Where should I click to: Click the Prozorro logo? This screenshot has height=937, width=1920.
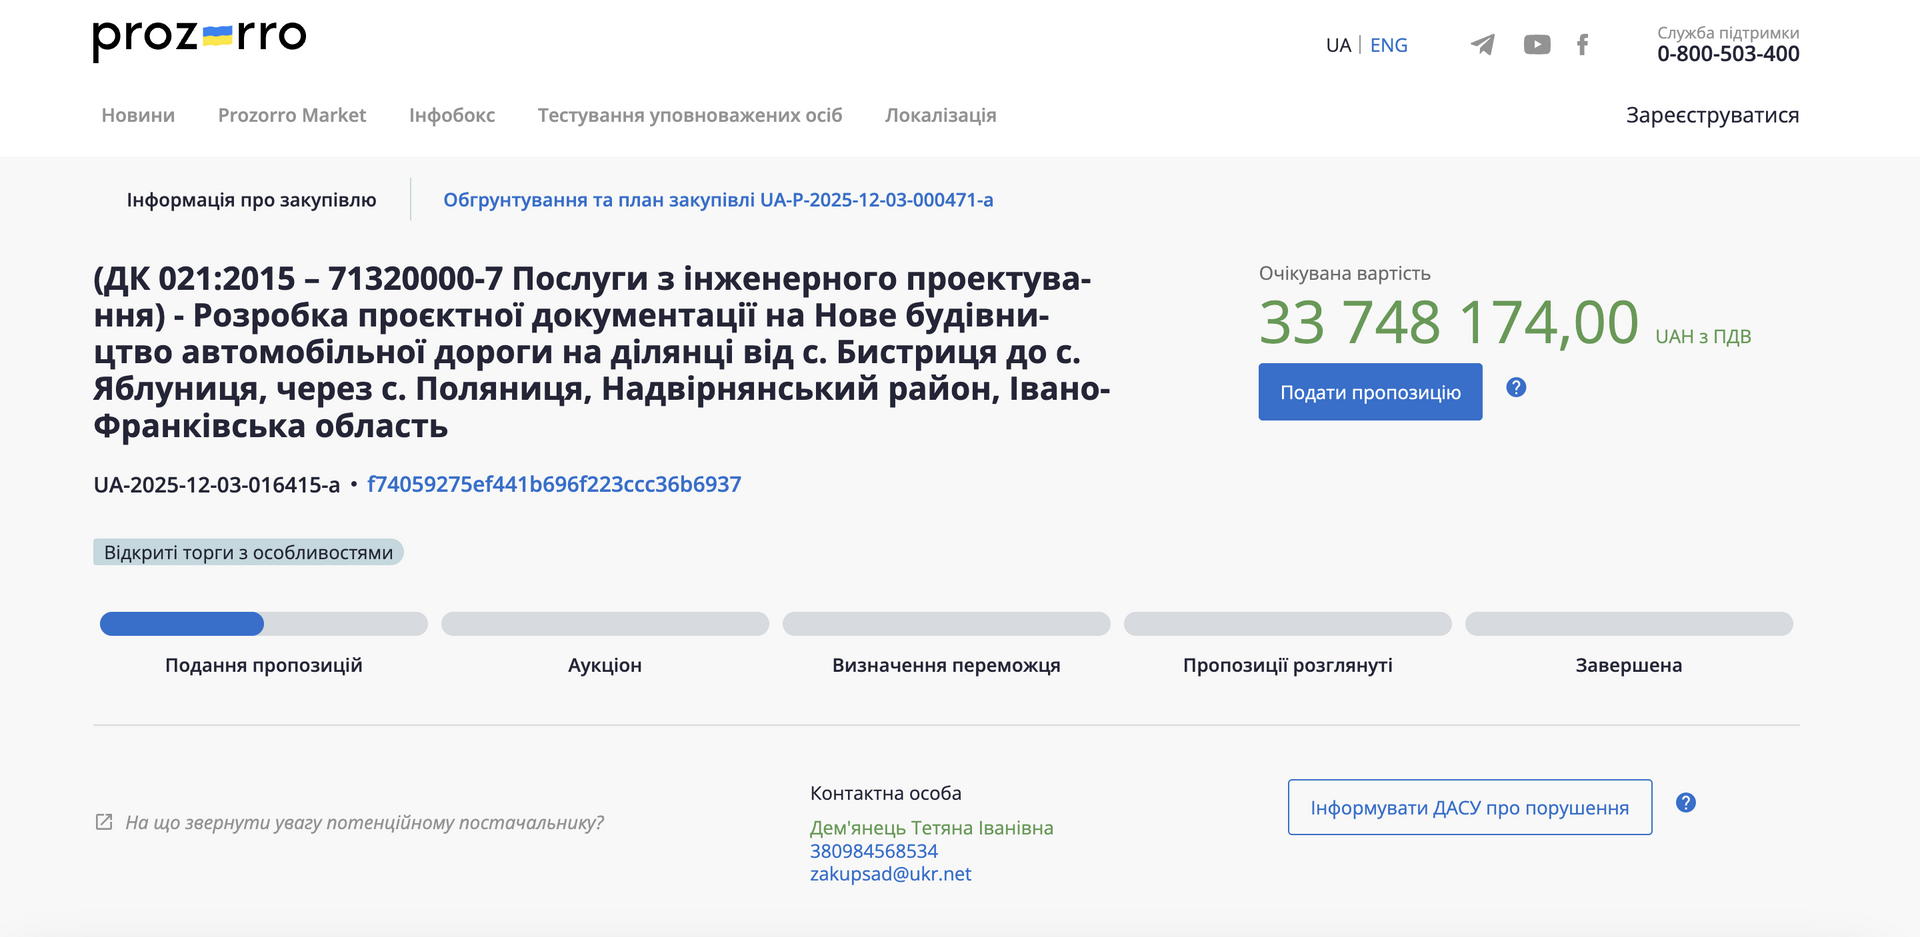point(198,38)
